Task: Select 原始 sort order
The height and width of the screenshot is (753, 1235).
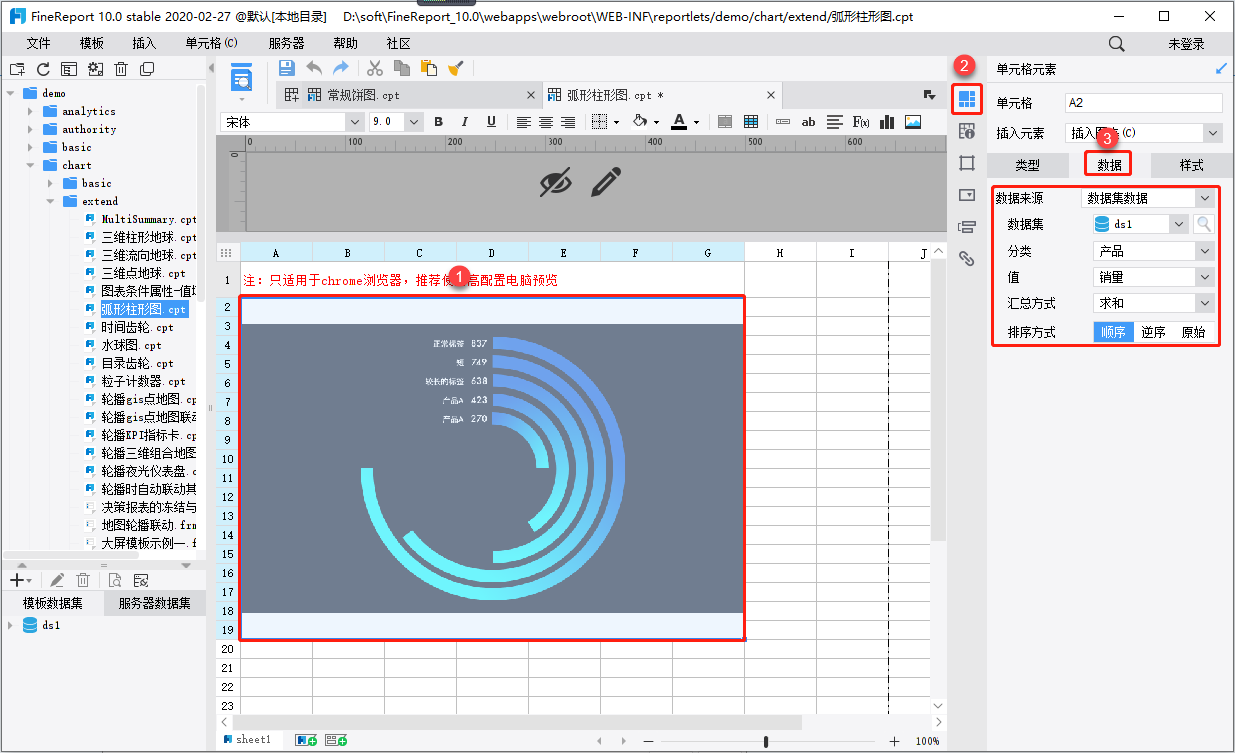Action: tap(1193, 332)
